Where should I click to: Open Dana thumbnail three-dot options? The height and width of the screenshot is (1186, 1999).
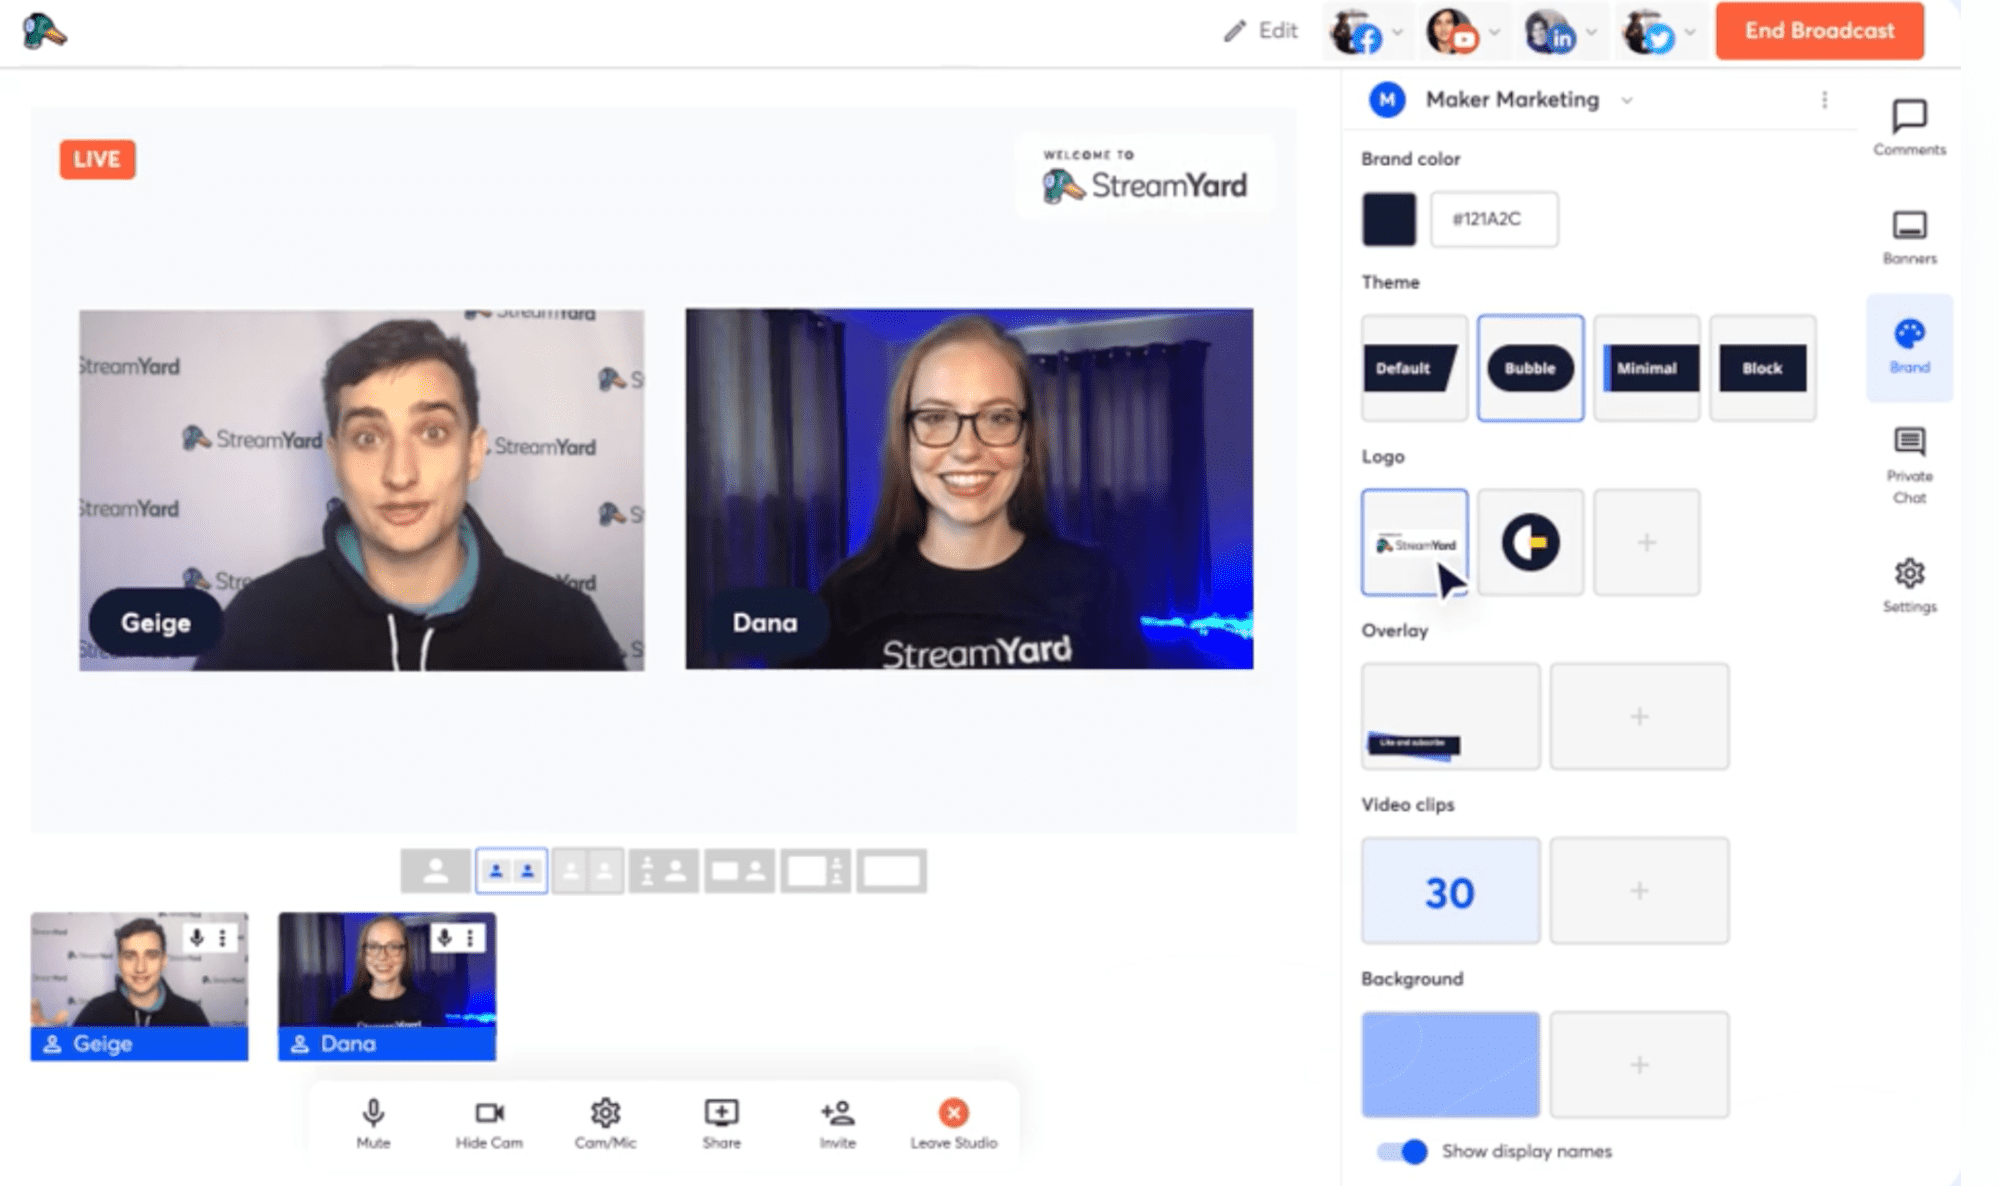point(470,937)
